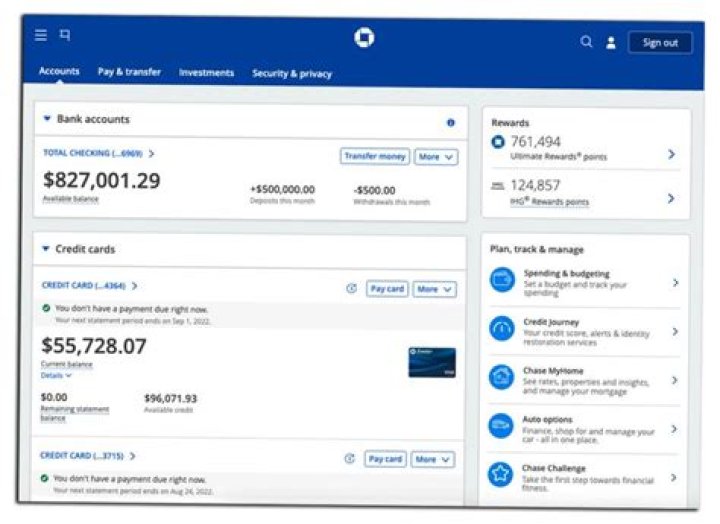Open the Chase MyHome house icon

coord(502,377)
